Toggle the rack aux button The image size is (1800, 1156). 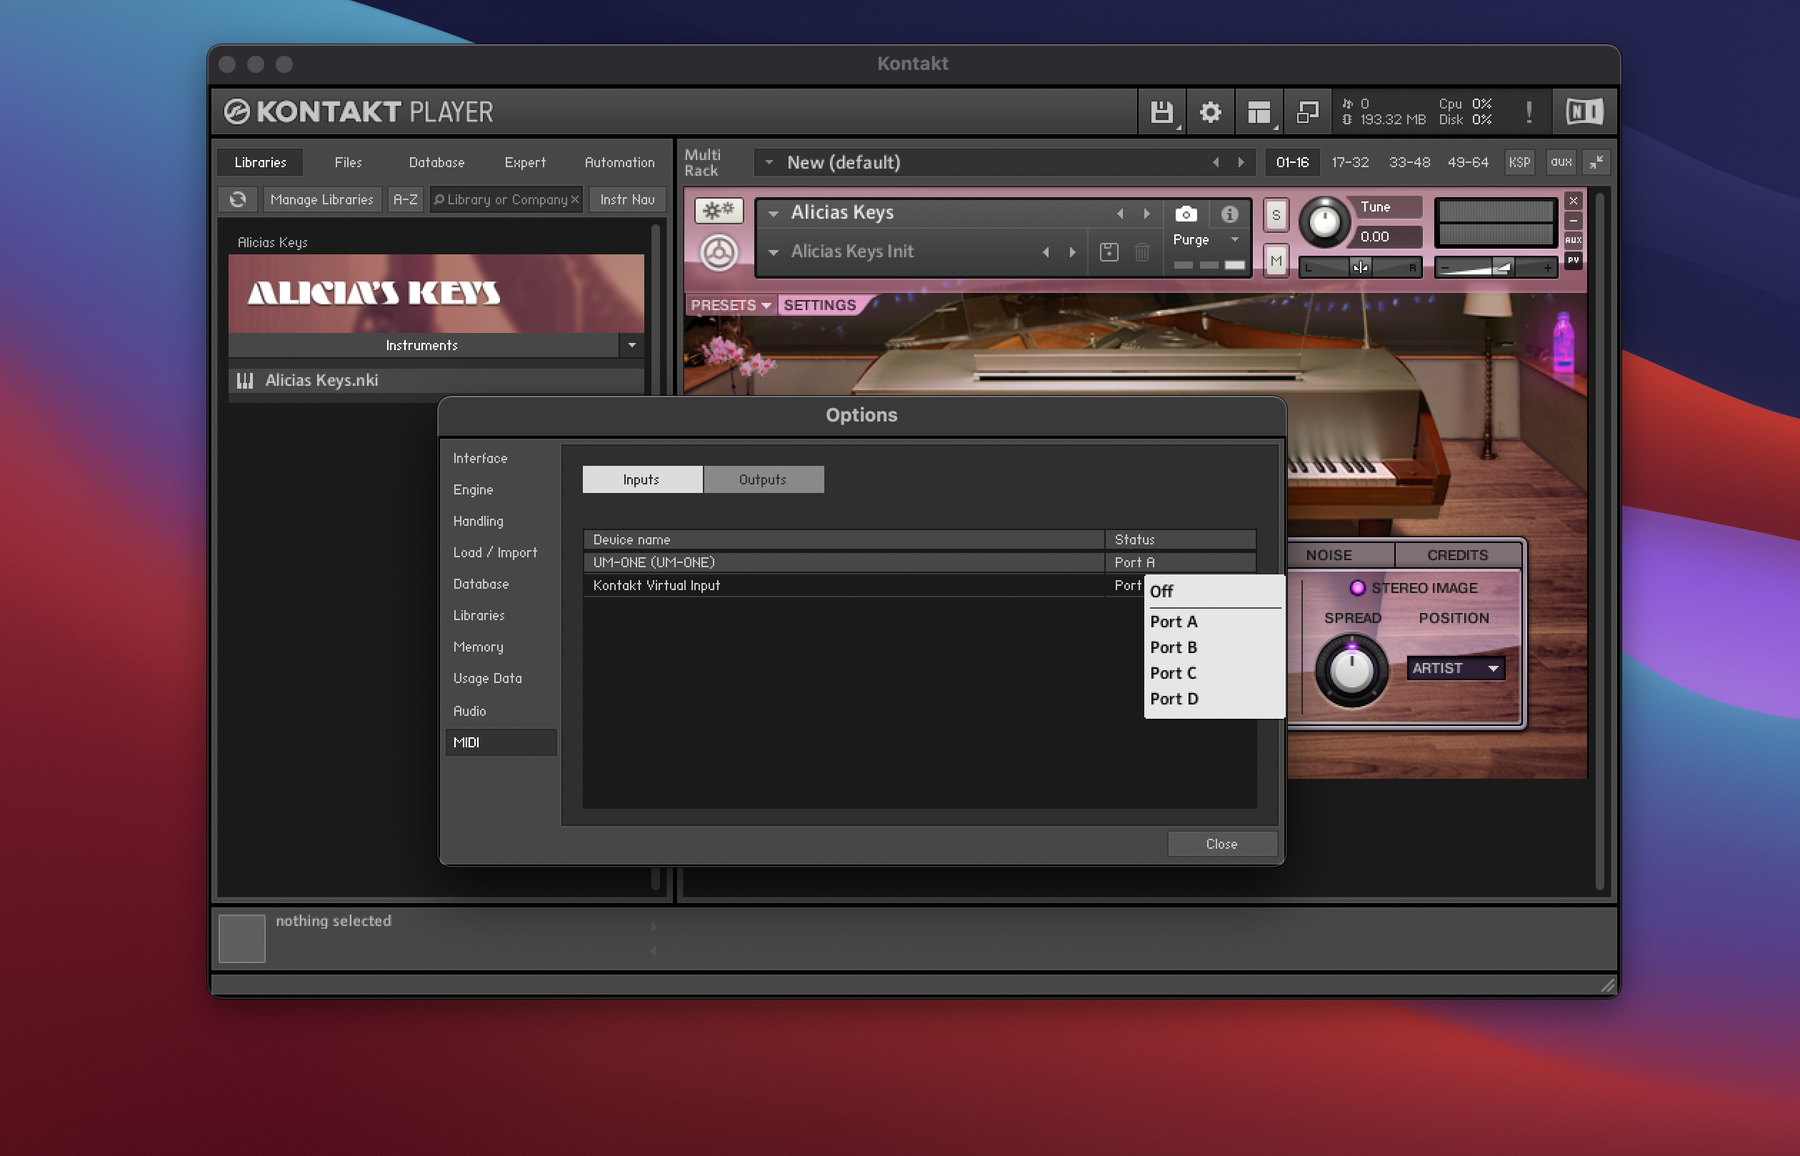pos(1561,162)
